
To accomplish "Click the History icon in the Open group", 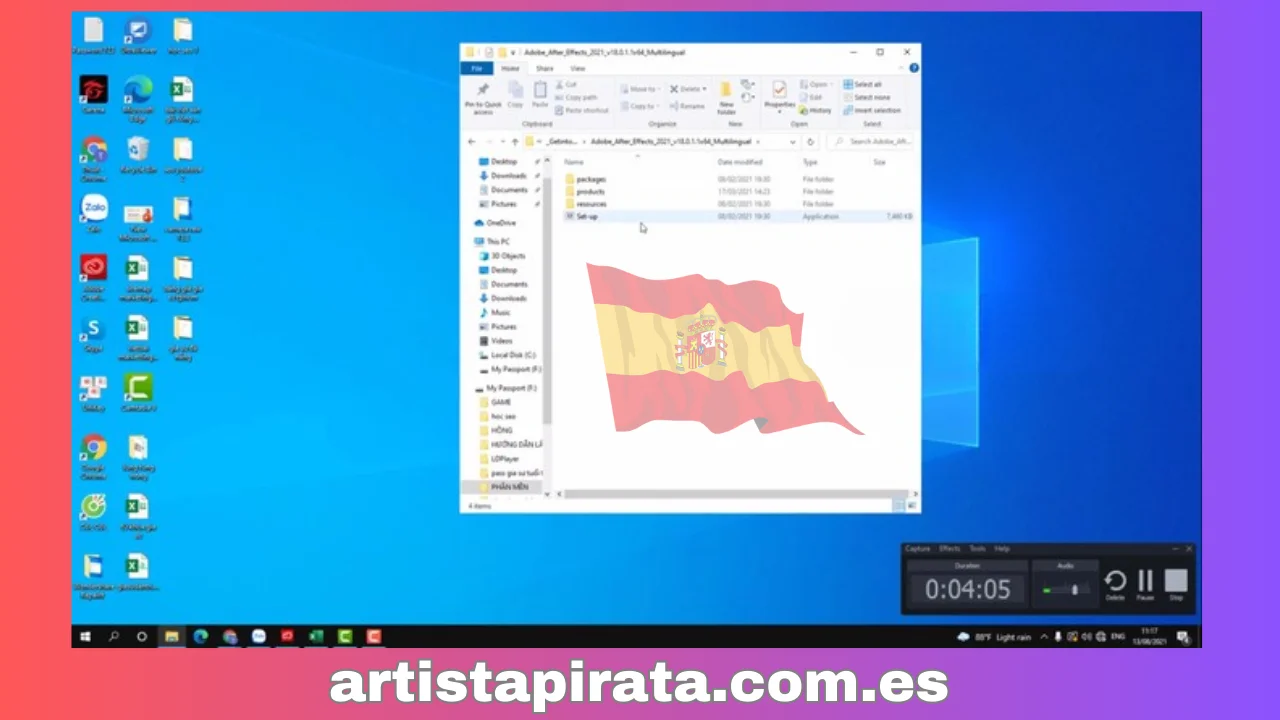I will [817, 110].
